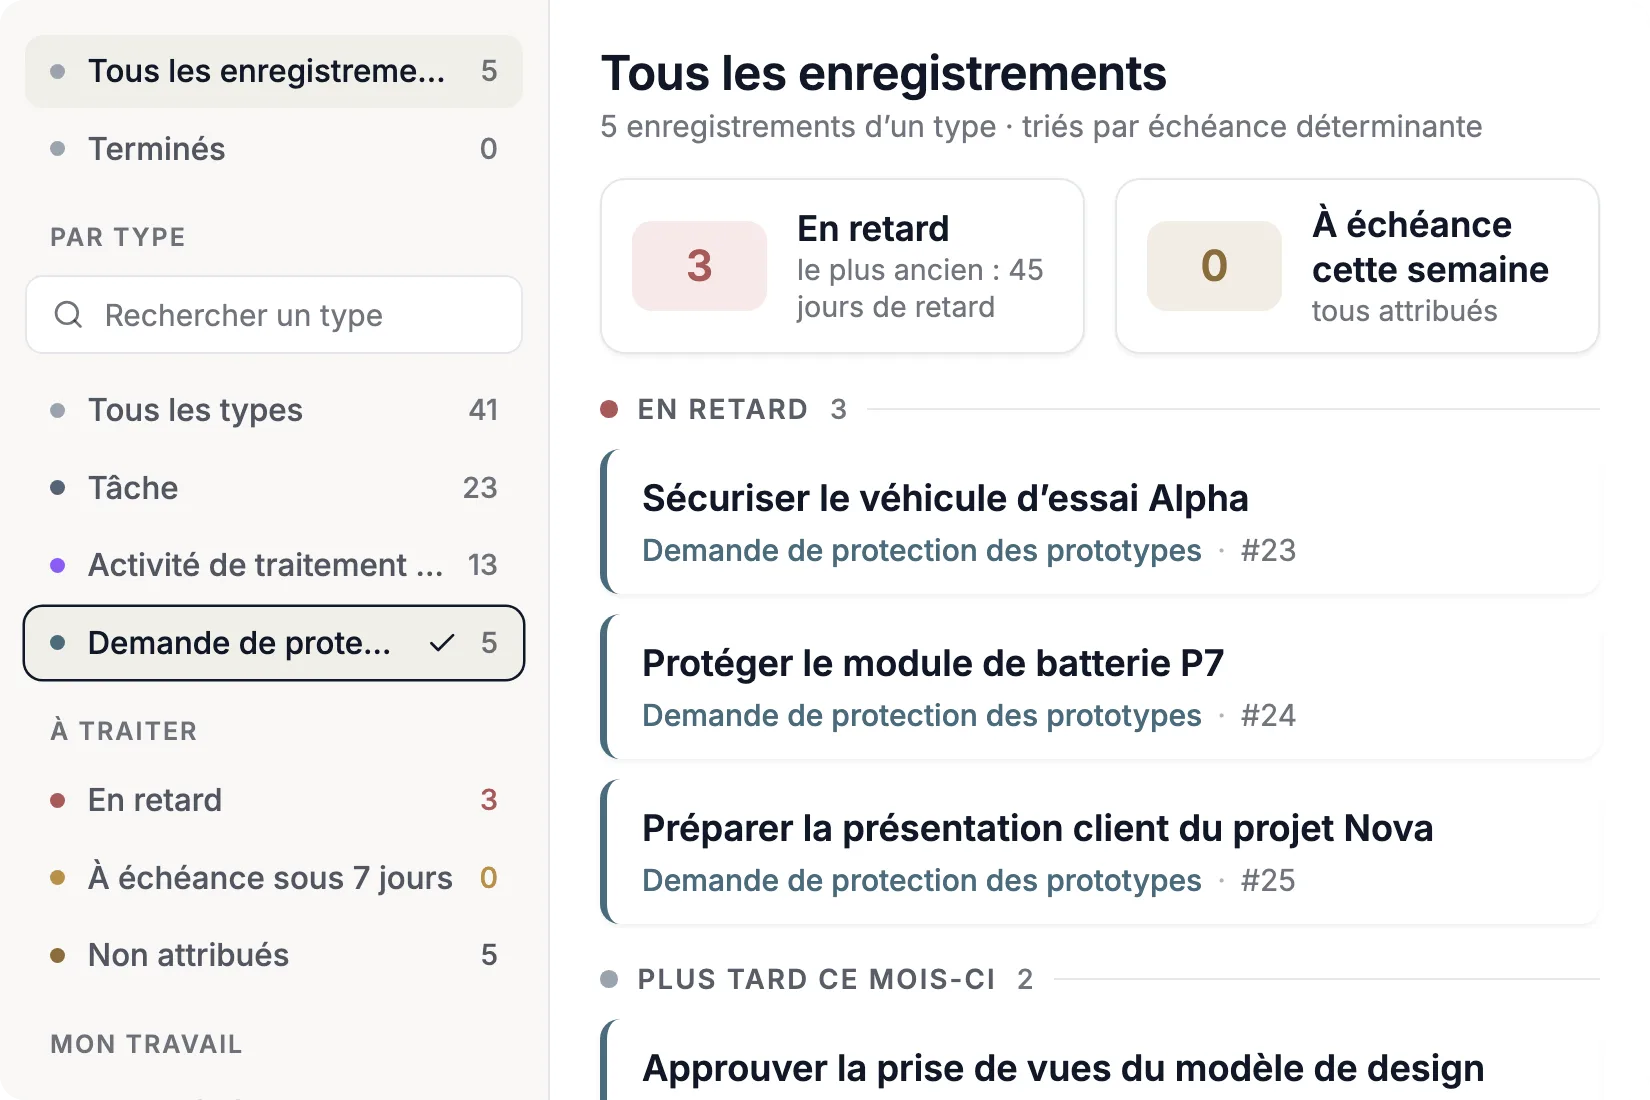Click the Tous les enregistrements page title

(883, 74)
